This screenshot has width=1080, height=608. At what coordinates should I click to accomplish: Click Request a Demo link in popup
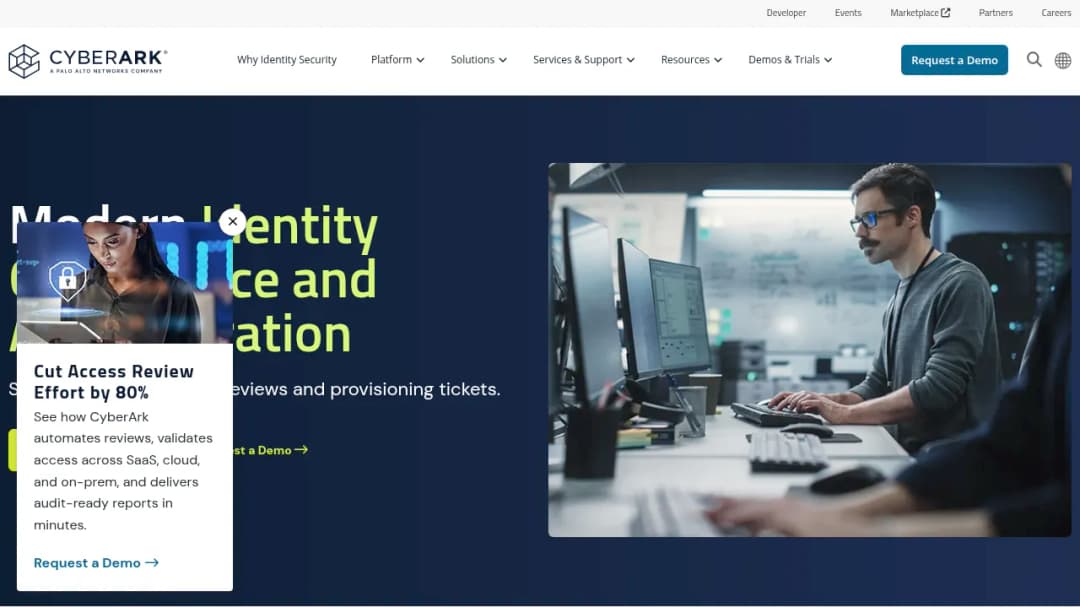tap(96, 563)
